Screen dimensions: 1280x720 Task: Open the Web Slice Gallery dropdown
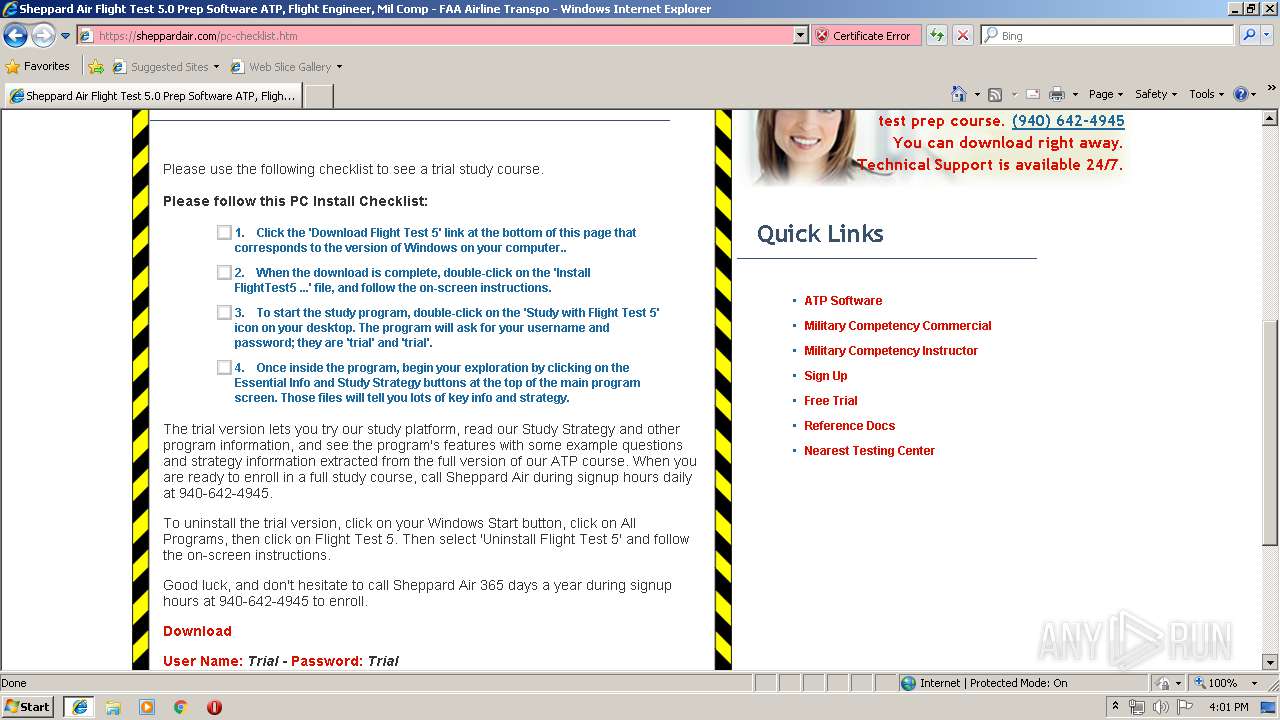286,67
